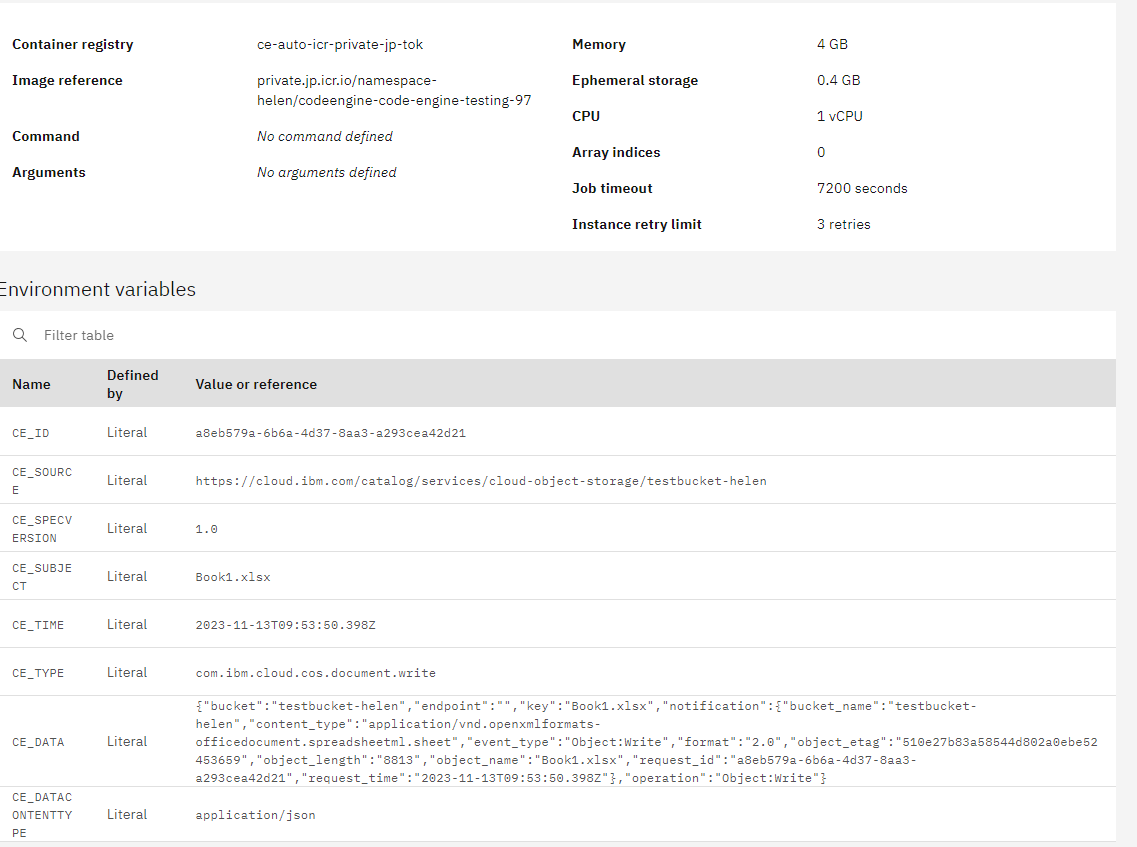Click the Container registry label

(73, 44)
